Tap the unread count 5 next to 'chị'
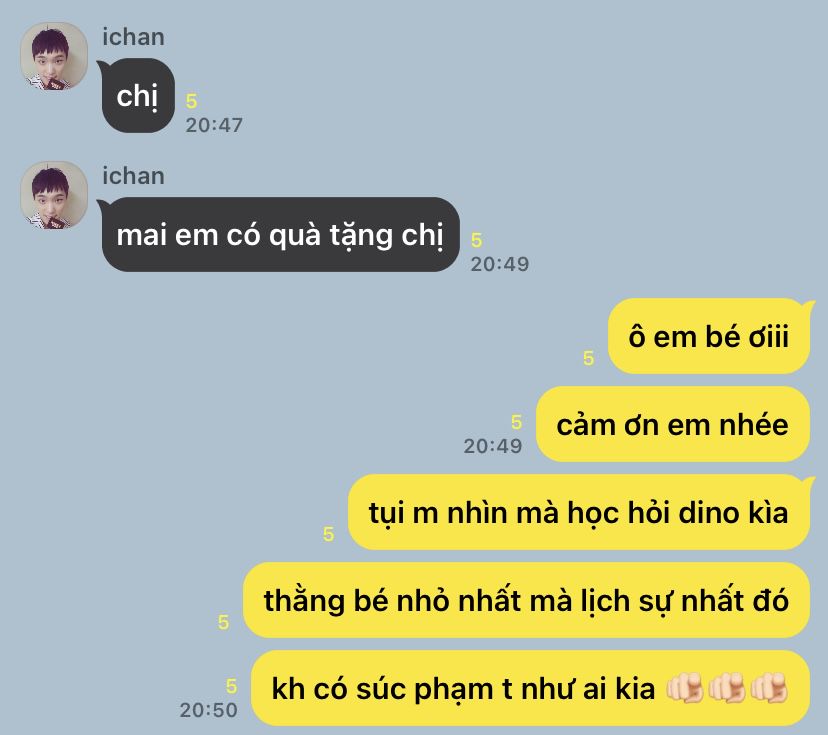This screenshot has height=735, width=828. (191, 101)
